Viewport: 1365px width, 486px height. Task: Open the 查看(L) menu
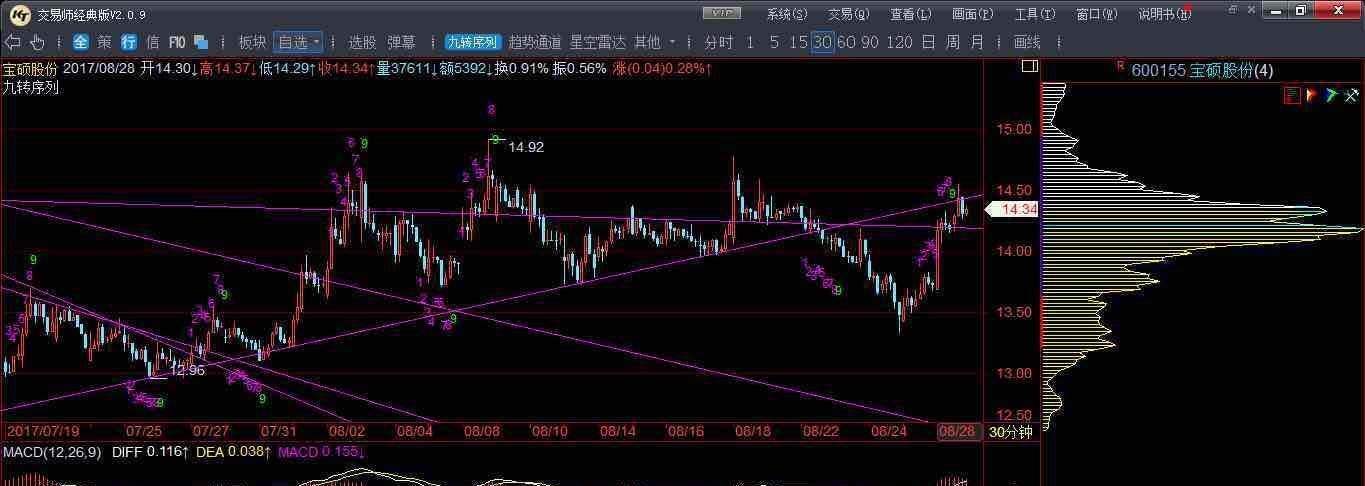pos(910,14)
